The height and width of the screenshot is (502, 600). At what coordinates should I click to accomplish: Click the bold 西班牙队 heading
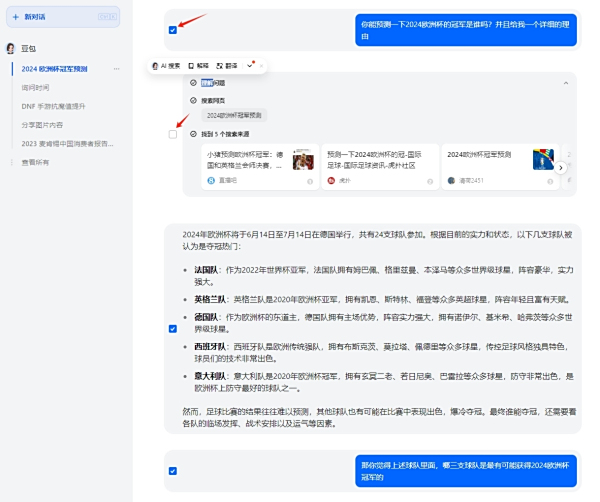pyautogui.click(x=210, y=347)
